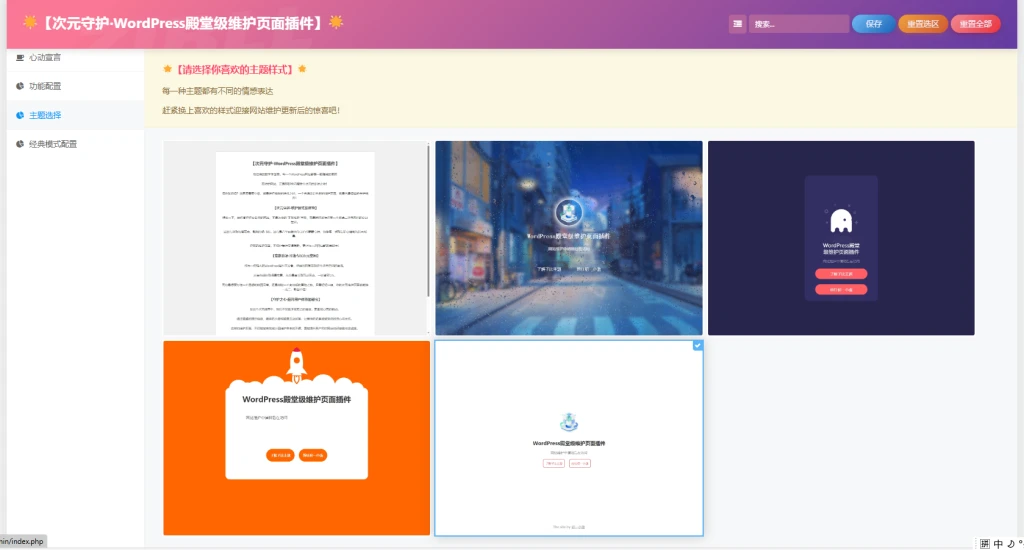Open the 心动宣言 menu section

coord(52,58)
